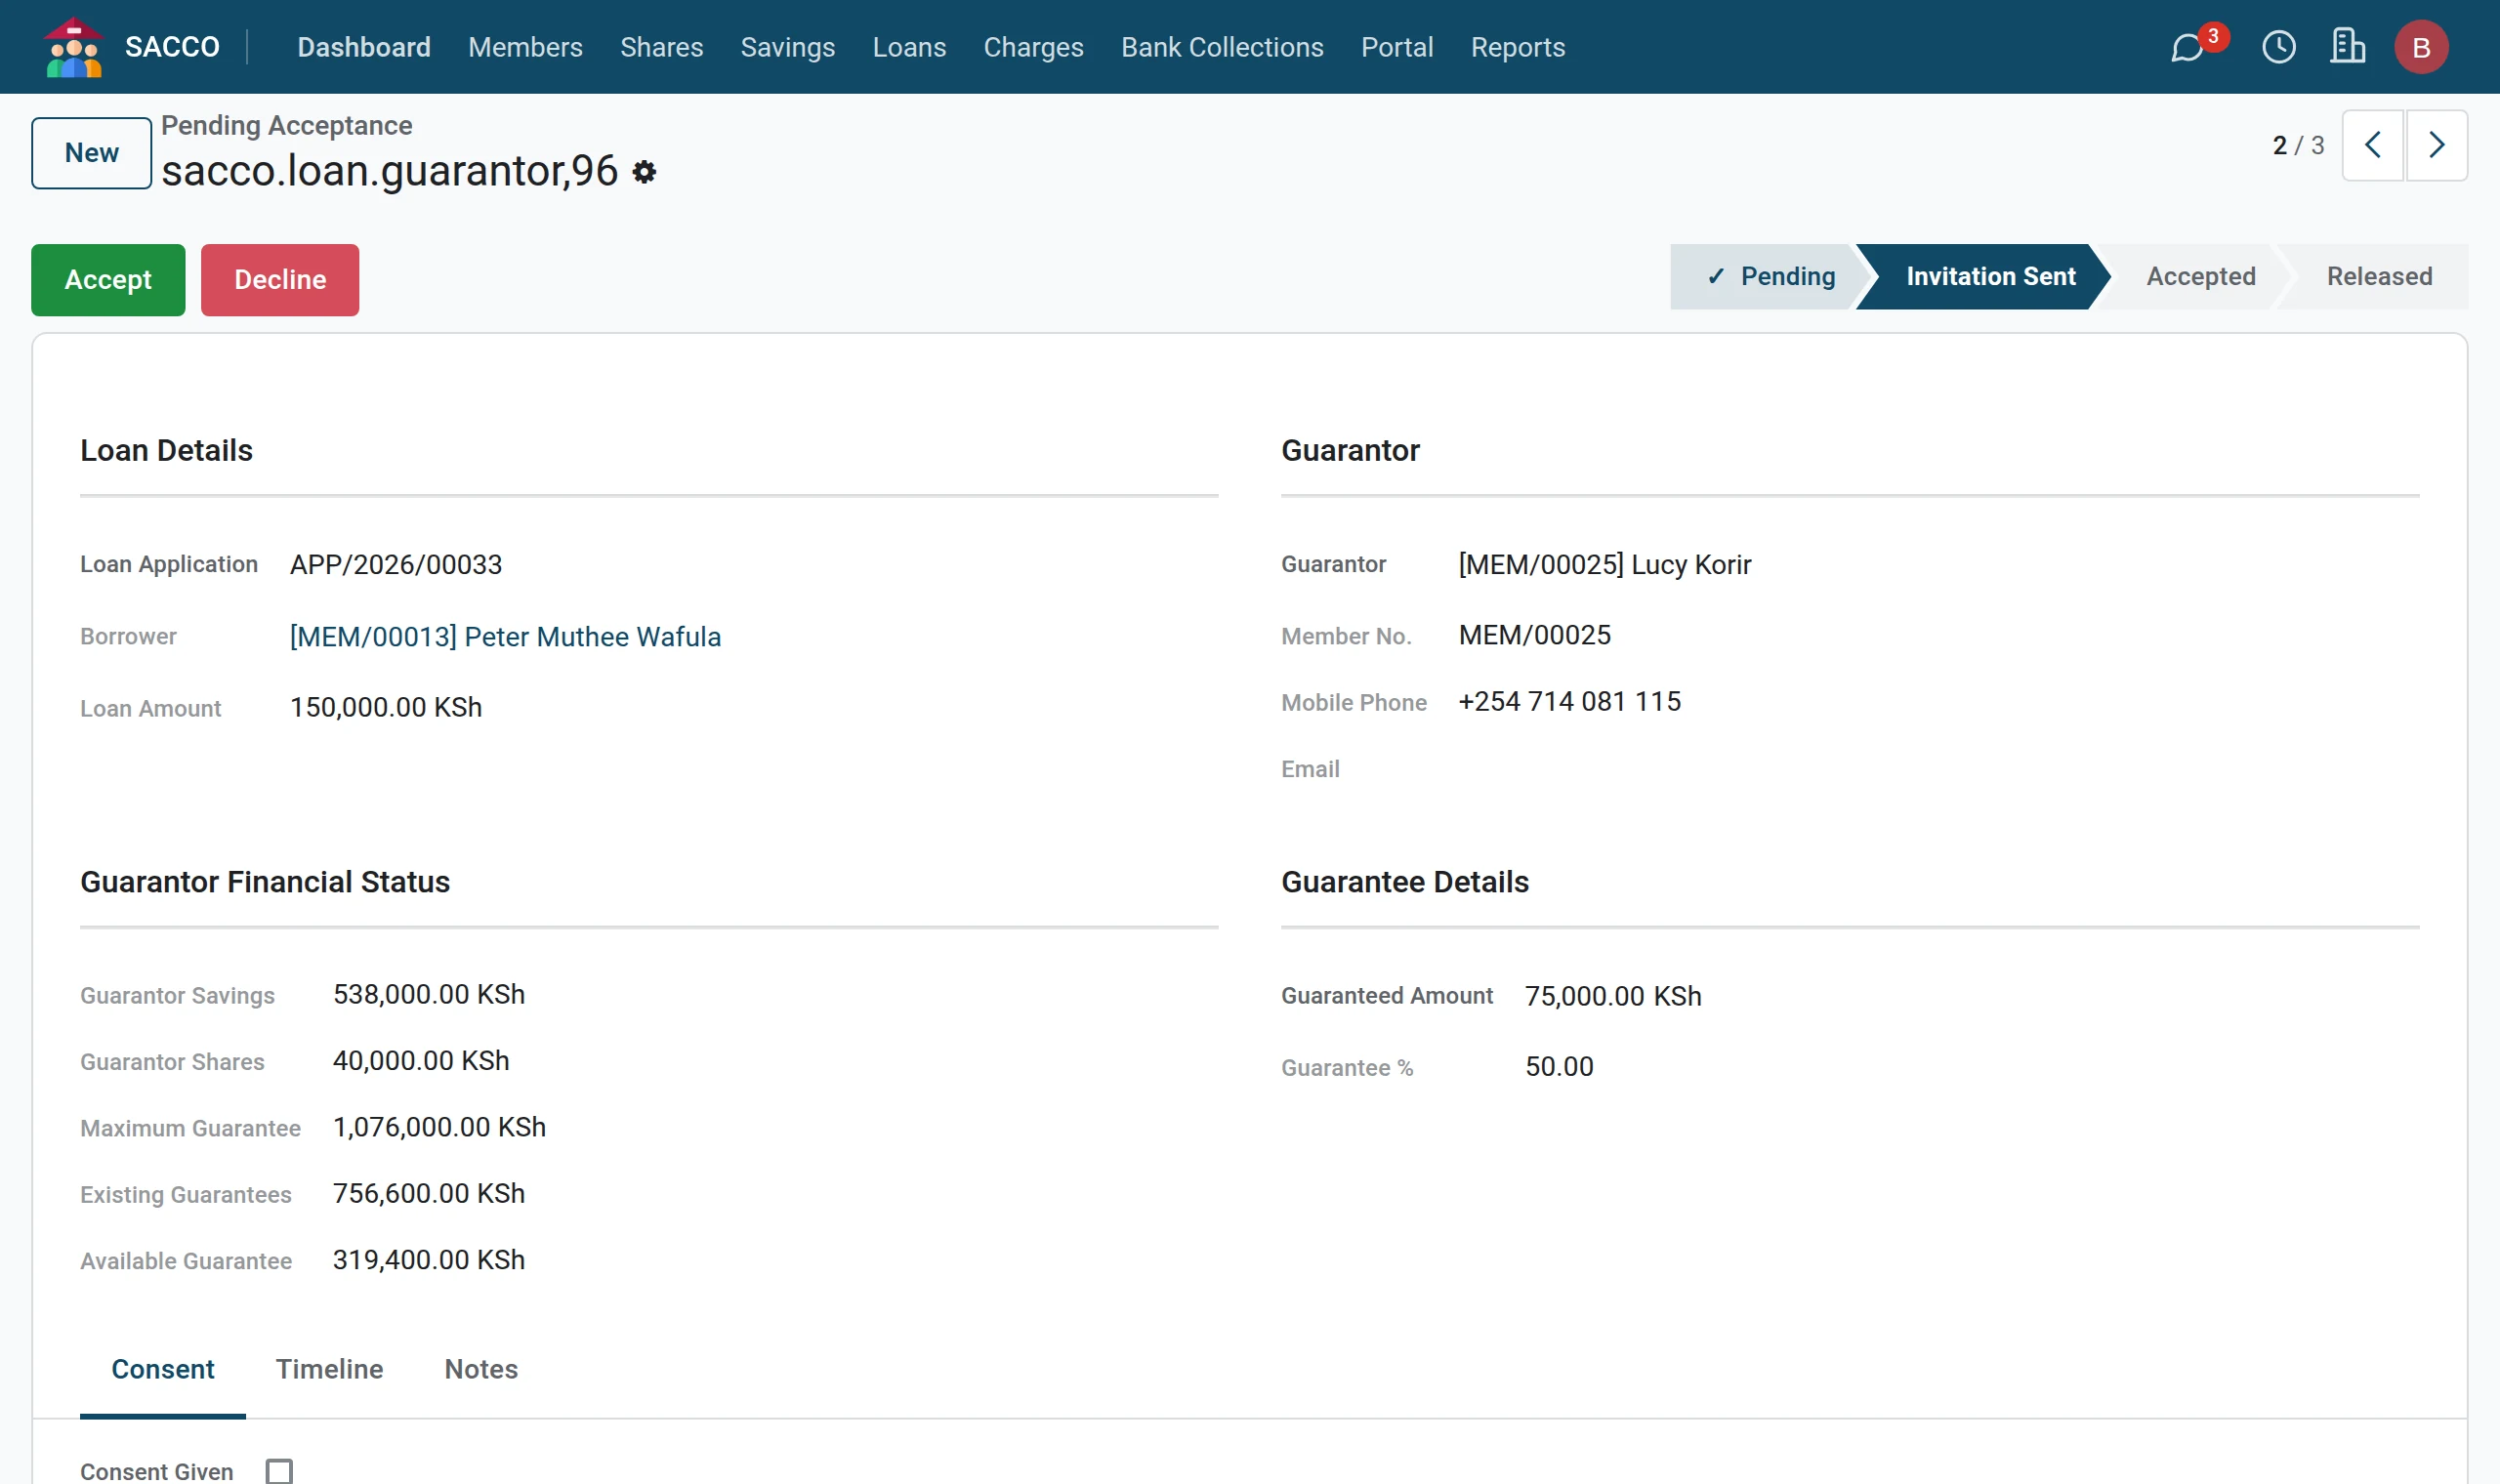The height and width of the screenshot is (1484, 2500).
Task: Switch to the Timeline tab
Action: coord(329,1369)
